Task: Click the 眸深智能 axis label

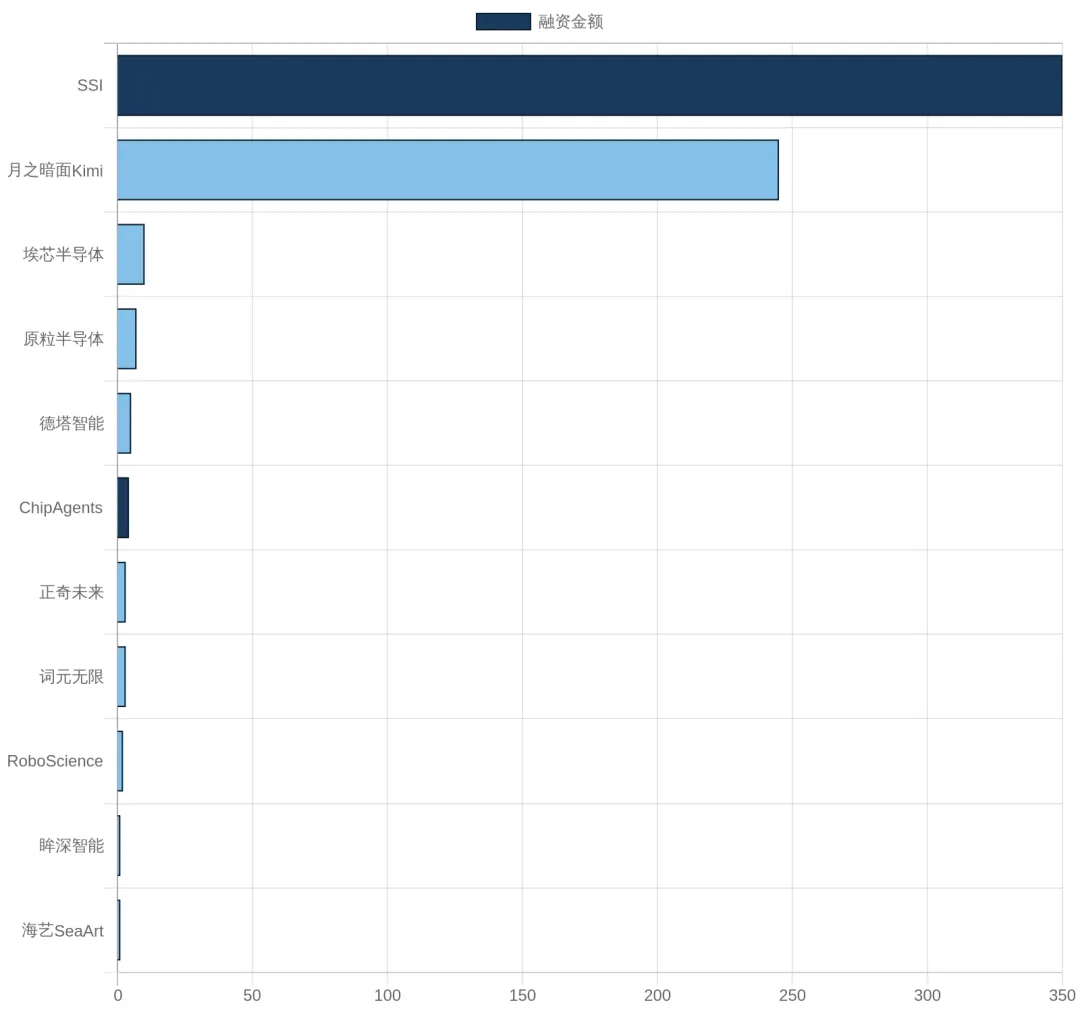Action: (72, 846)
